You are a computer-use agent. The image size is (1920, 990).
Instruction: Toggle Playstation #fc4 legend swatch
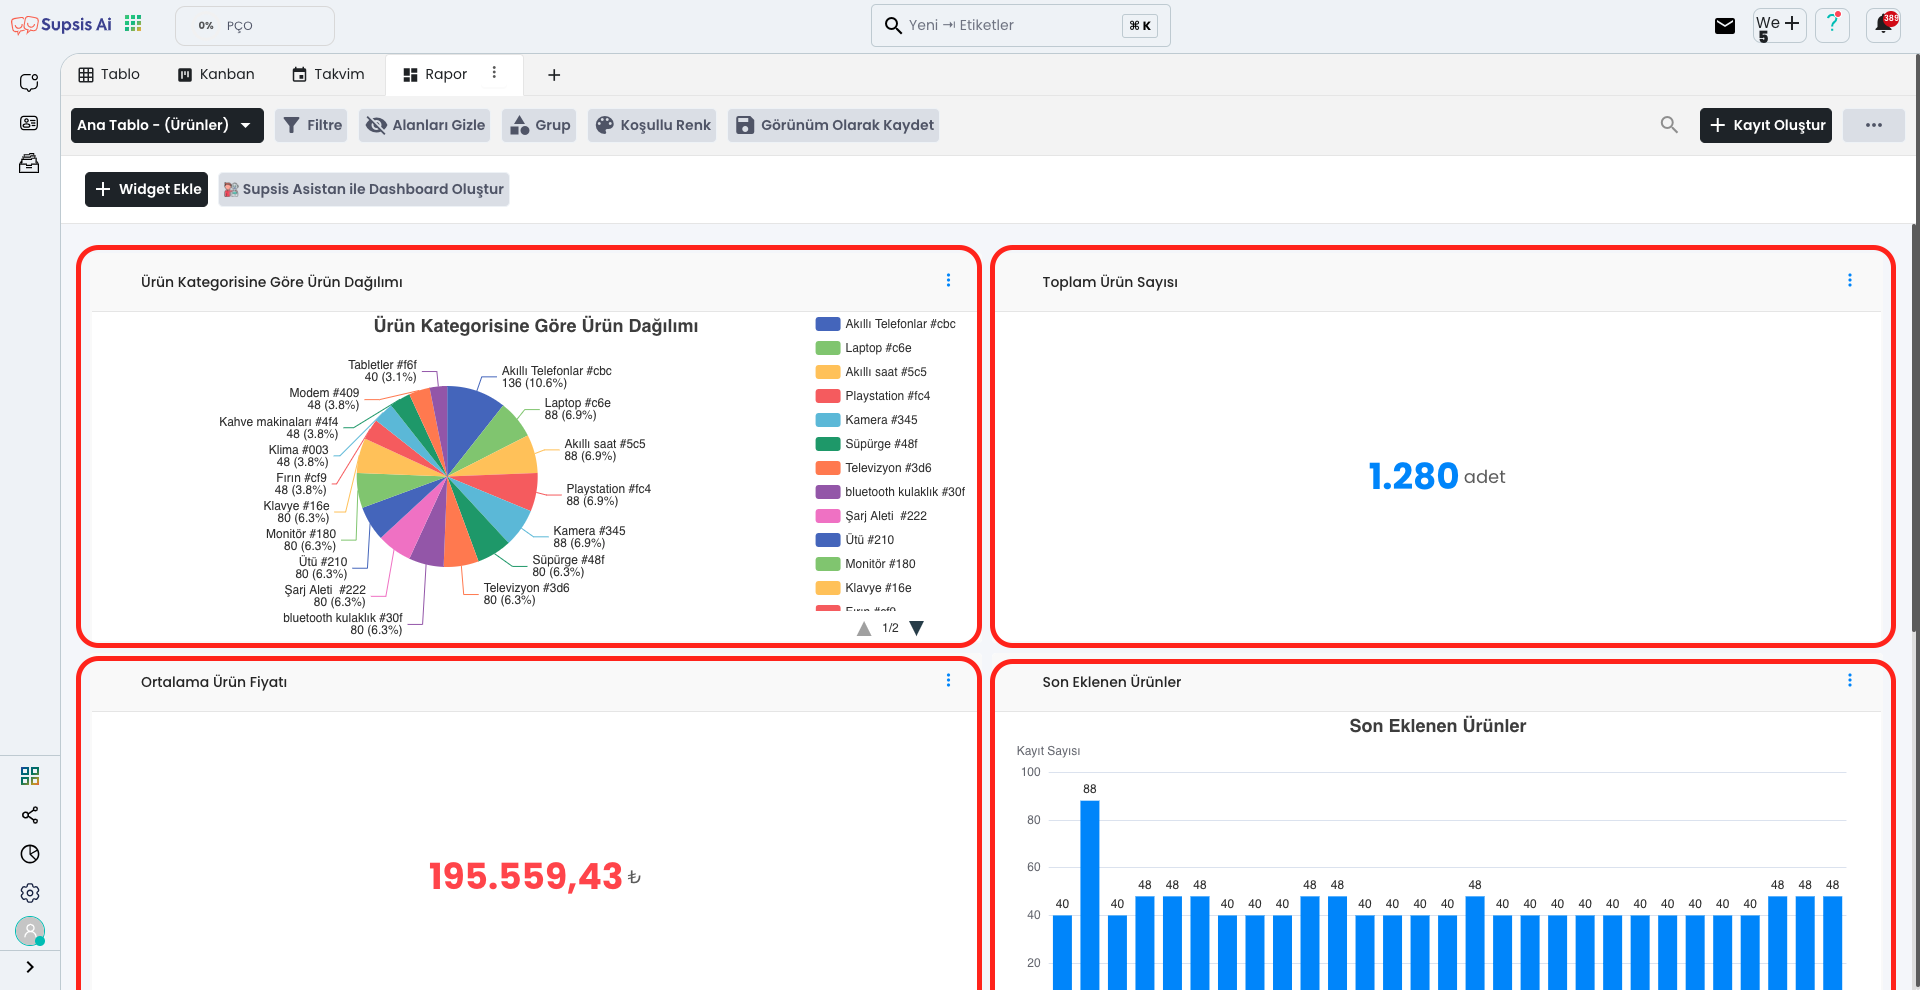tap(828, 396)
